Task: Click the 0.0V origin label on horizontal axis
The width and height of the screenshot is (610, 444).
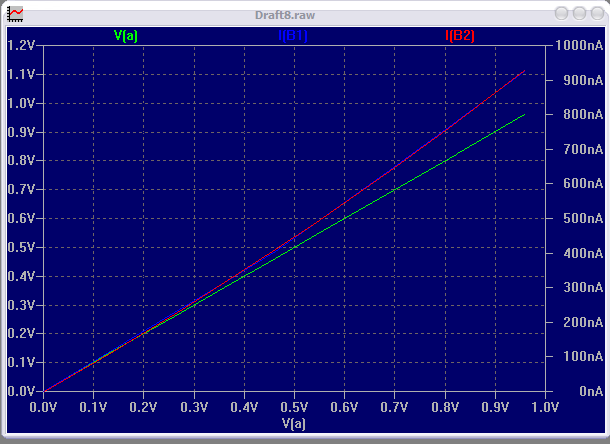Action: pos(44,408)
